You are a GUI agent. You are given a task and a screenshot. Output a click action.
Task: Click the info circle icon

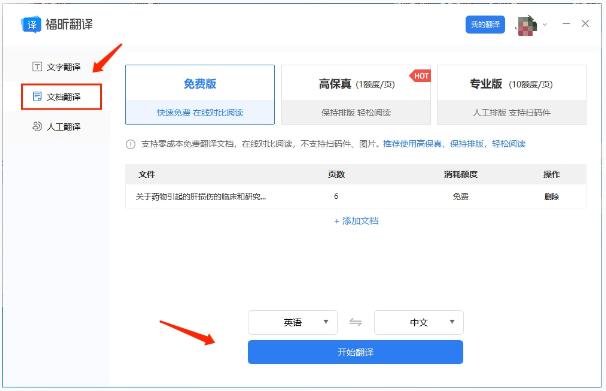pyautogui.click(x=131, y=144)
